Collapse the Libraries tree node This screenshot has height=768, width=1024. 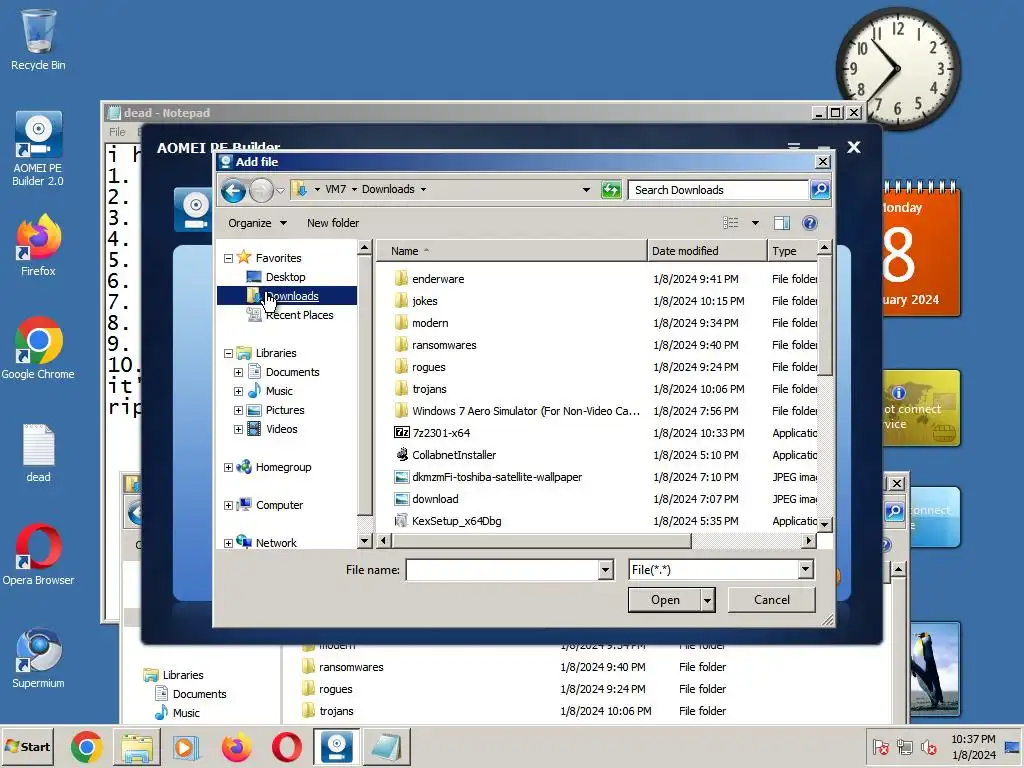point(229,353)
